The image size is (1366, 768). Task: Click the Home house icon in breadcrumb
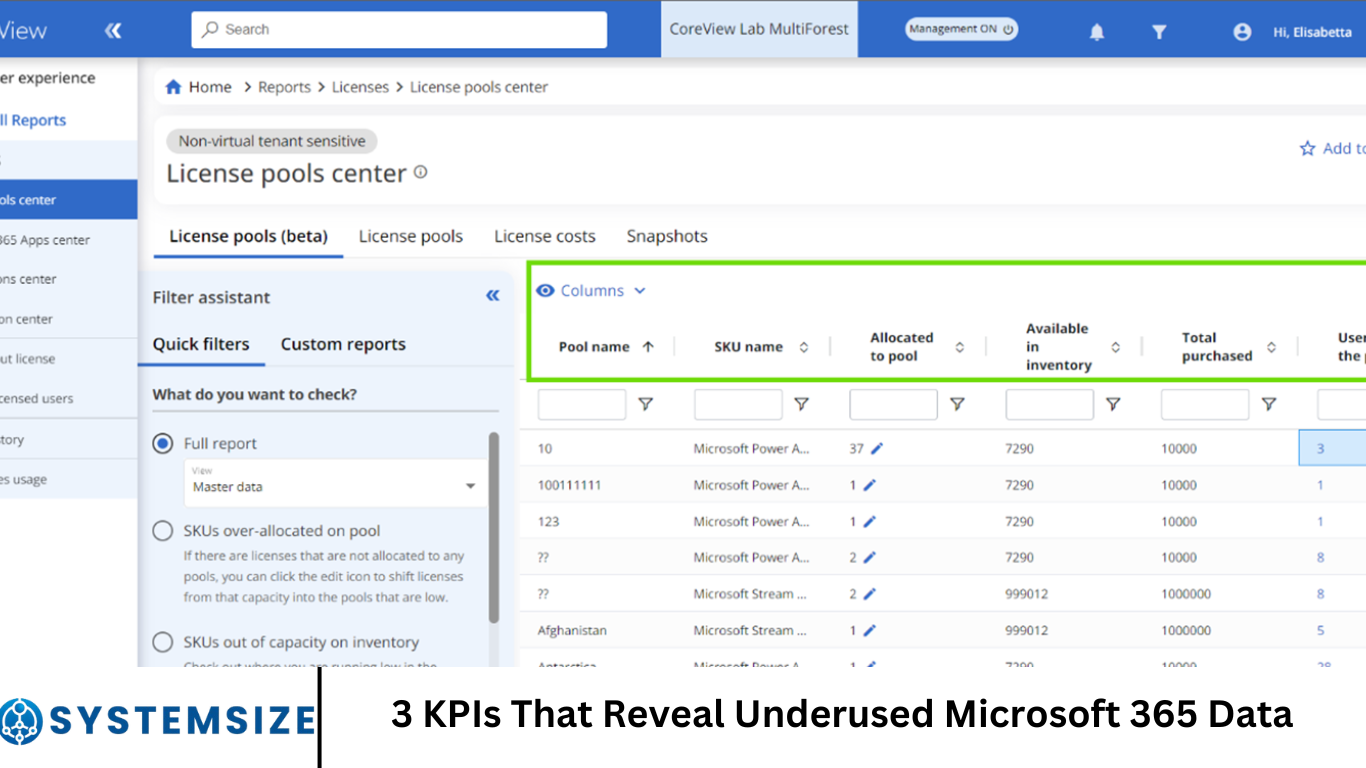(174, 87)
